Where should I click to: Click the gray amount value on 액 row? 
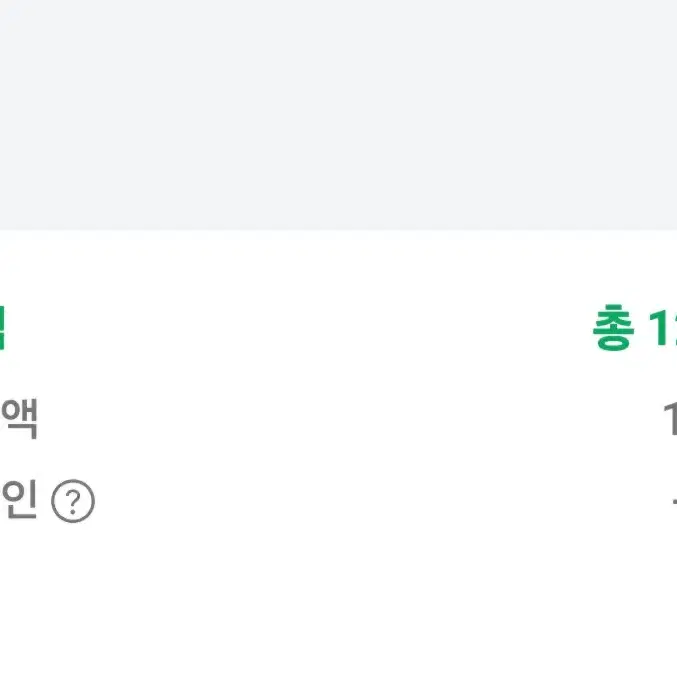671,418
